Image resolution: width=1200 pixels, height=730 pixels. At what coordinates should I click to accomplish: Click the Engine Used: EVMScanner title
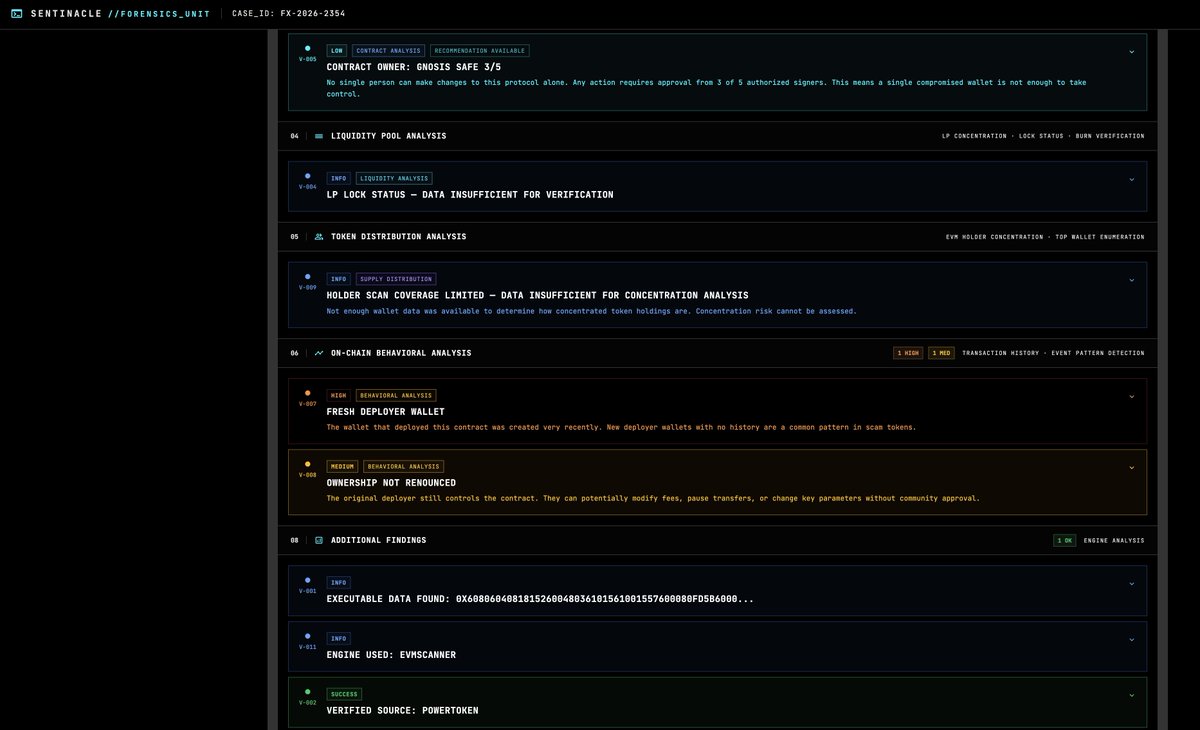pyautogui.click(x=391, y=655)
